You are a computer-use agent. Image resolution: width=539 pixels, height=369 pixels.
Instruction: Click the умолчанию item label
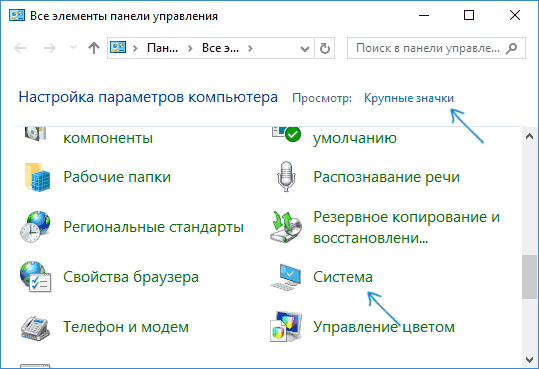click(355, 138)
